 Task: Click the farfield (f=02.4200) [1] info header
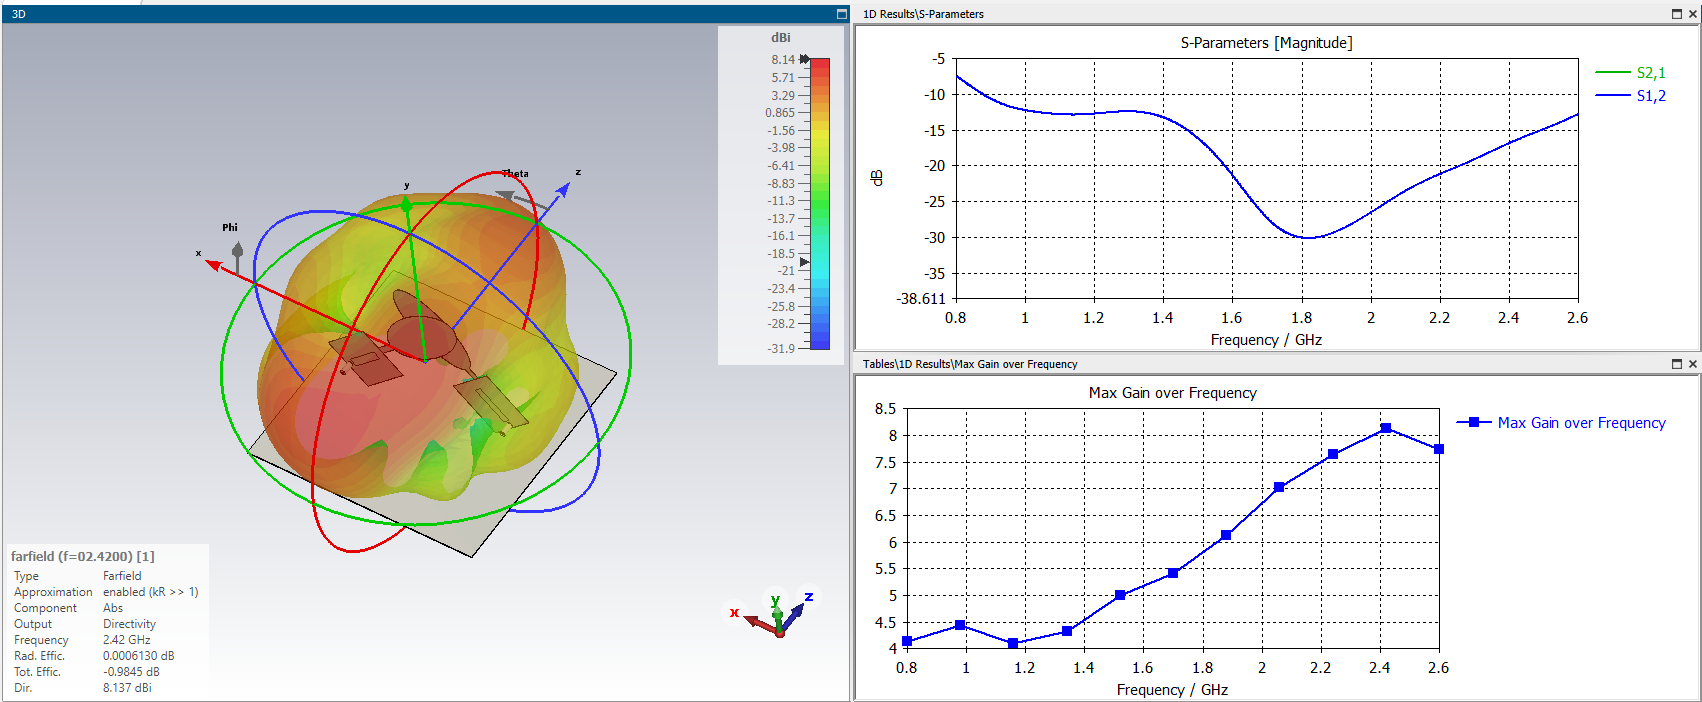pos(83,557)
